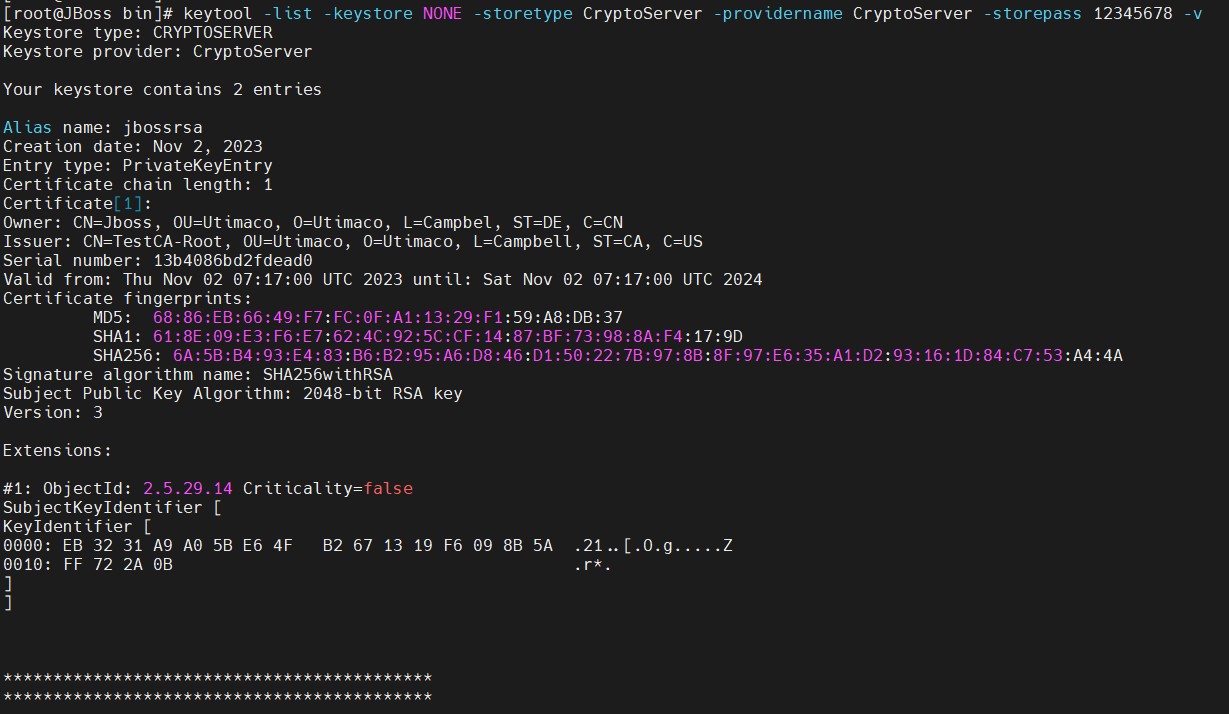Click the Signature algorithm SHA256withRSA text
This screenshot has width=1229, height=714.
pyautogui.click(x=328, y=374)
